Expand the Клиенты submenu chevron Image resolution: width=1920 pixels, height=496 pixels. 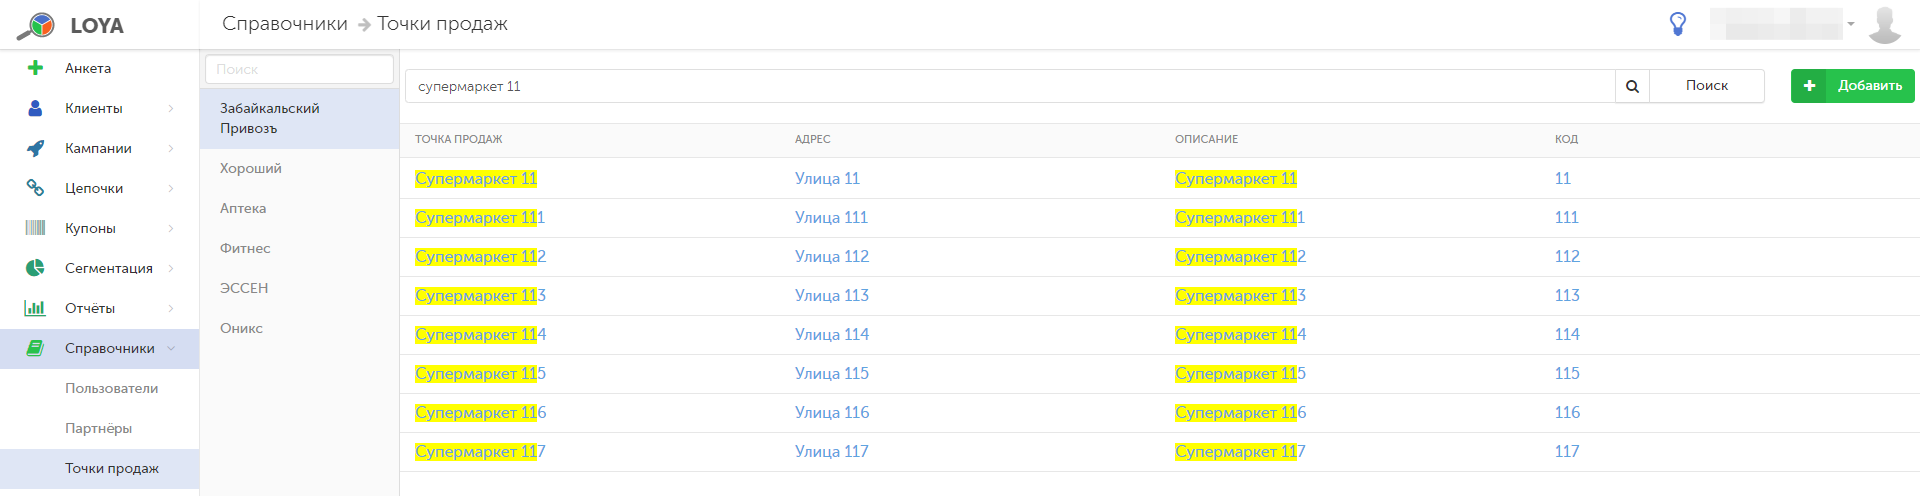[x=171, y=108]
